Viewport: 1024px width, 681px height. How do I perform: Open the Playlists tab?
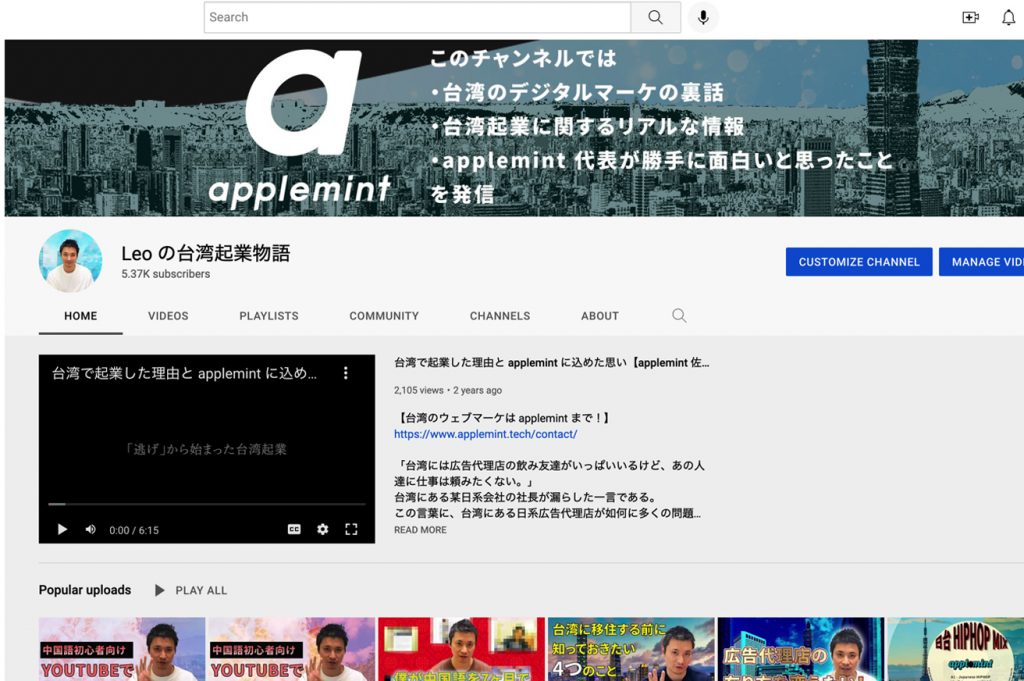(269, 316)
